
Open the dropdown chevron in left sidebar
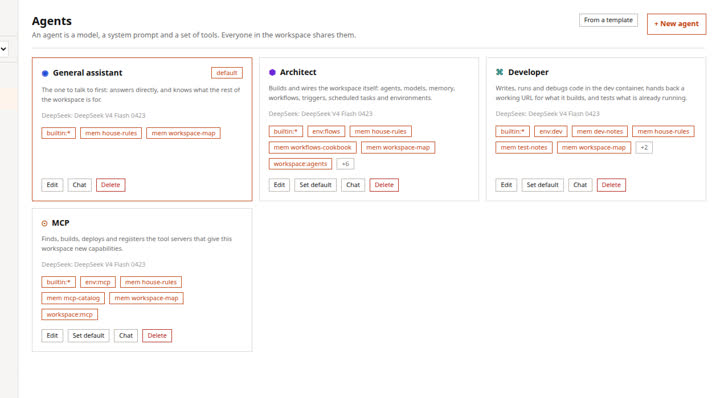(4, 49)
